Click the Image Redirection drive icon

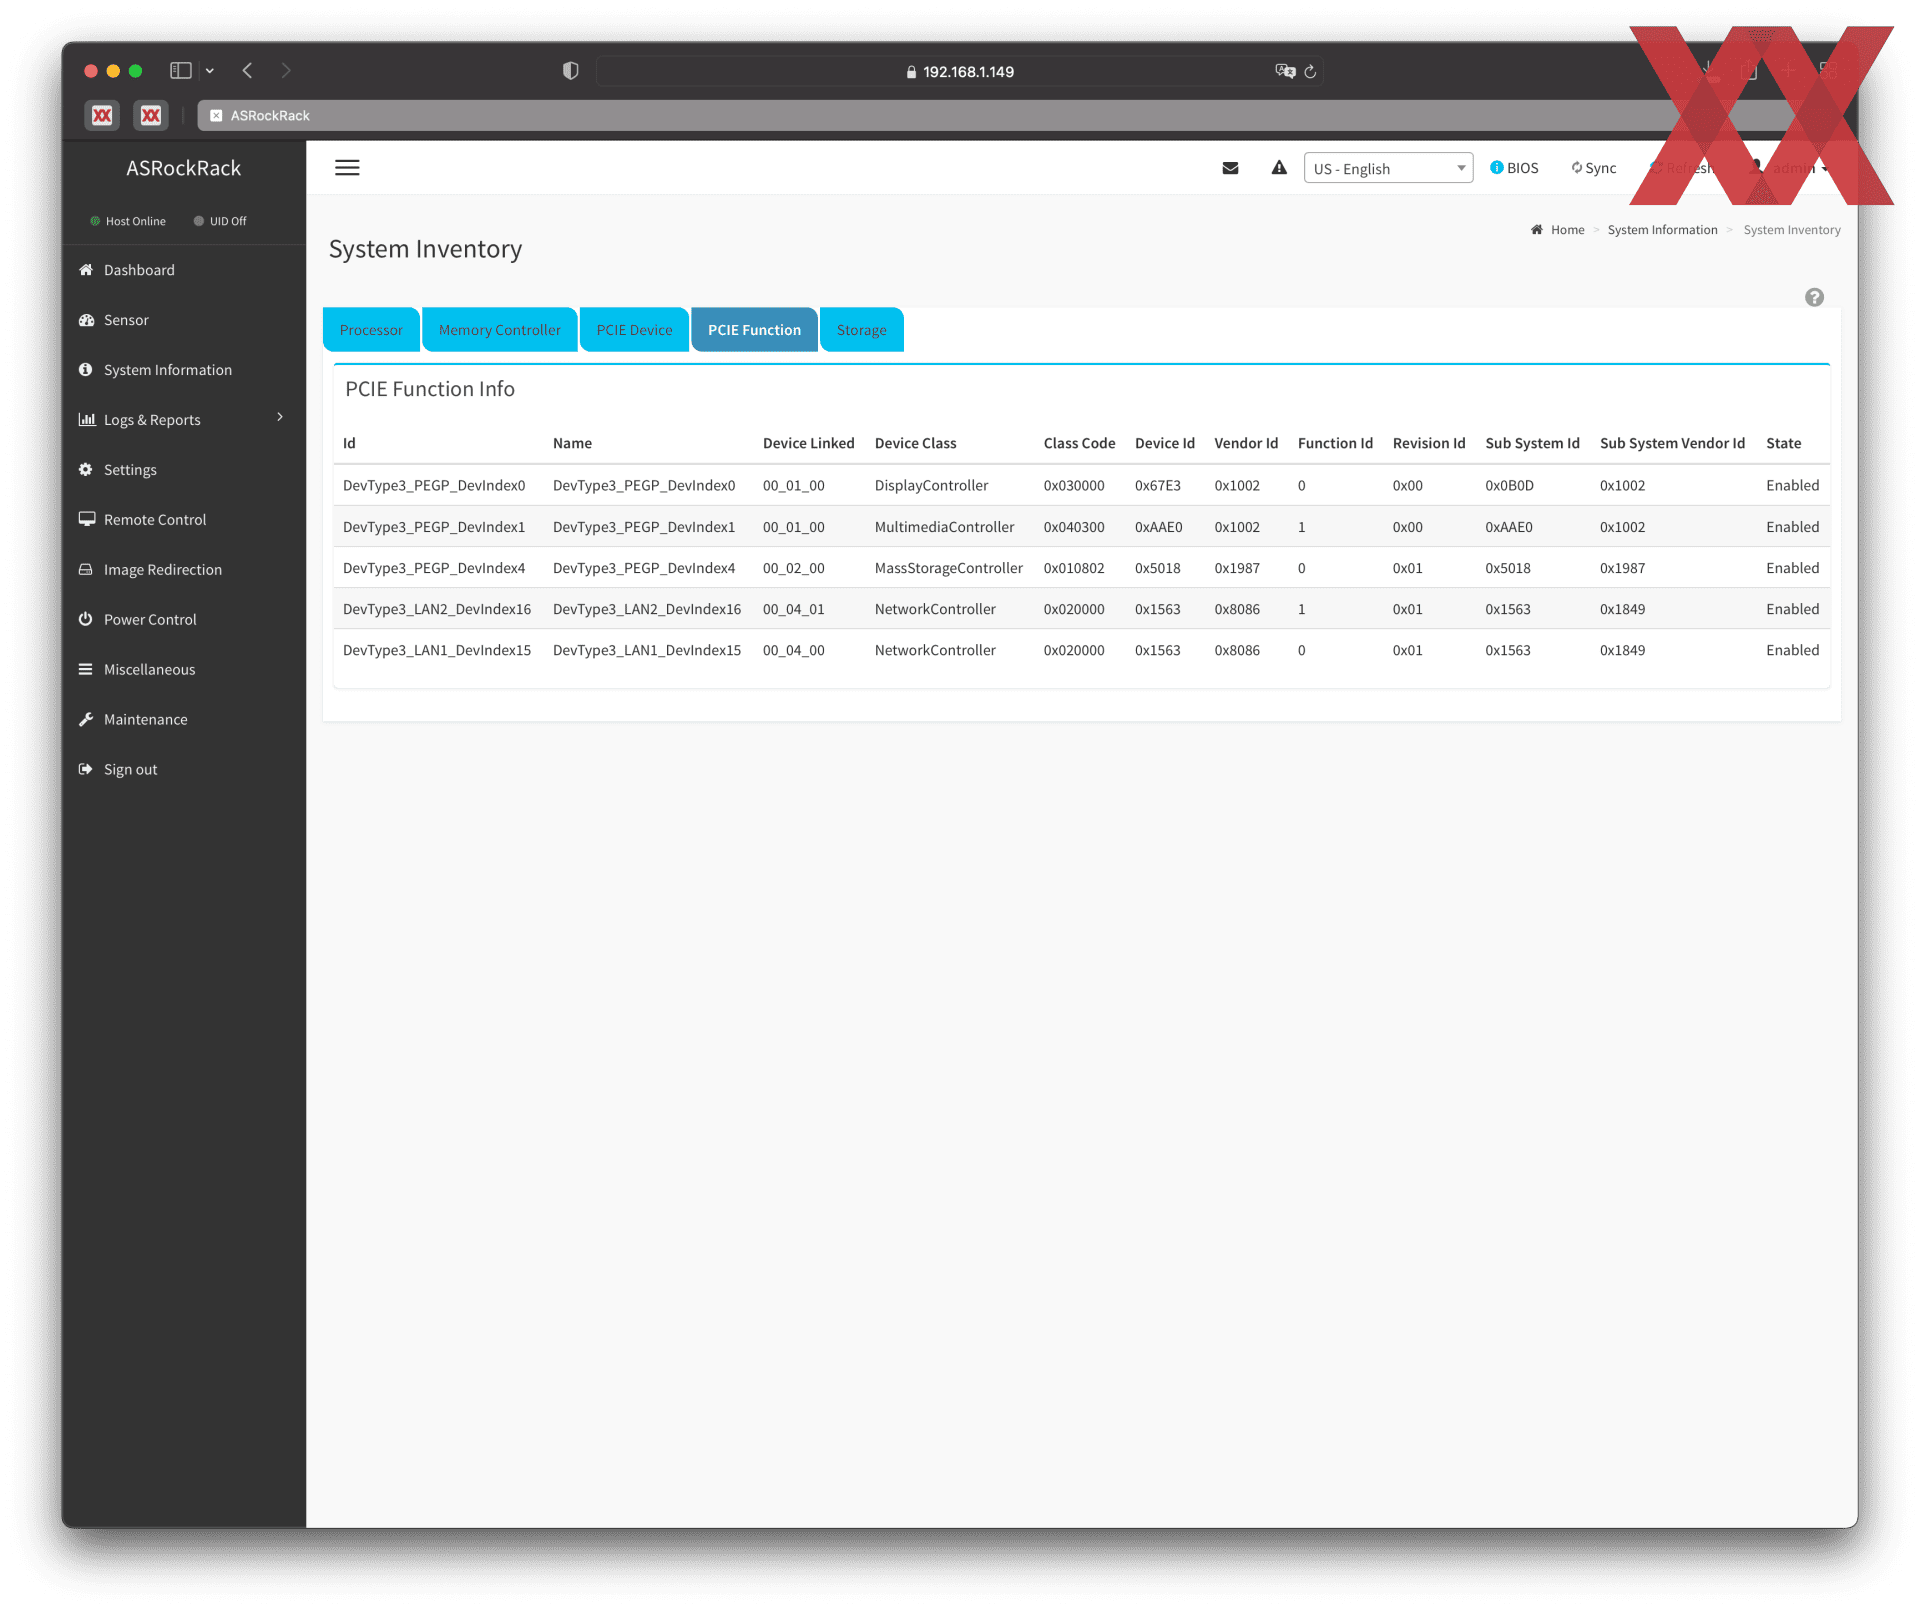(86, 569)
